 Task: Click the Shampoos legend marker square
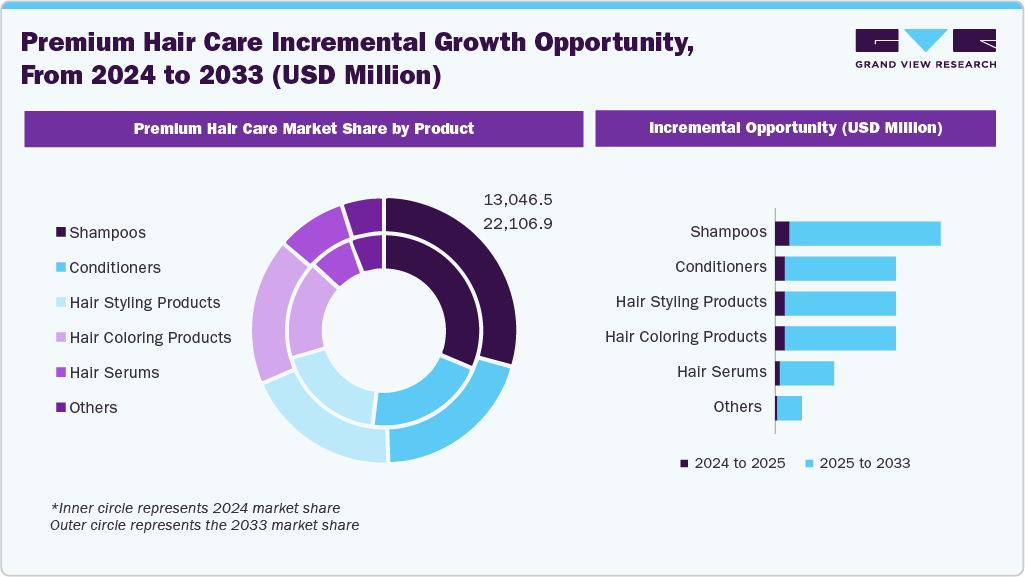tap(59, 232)
